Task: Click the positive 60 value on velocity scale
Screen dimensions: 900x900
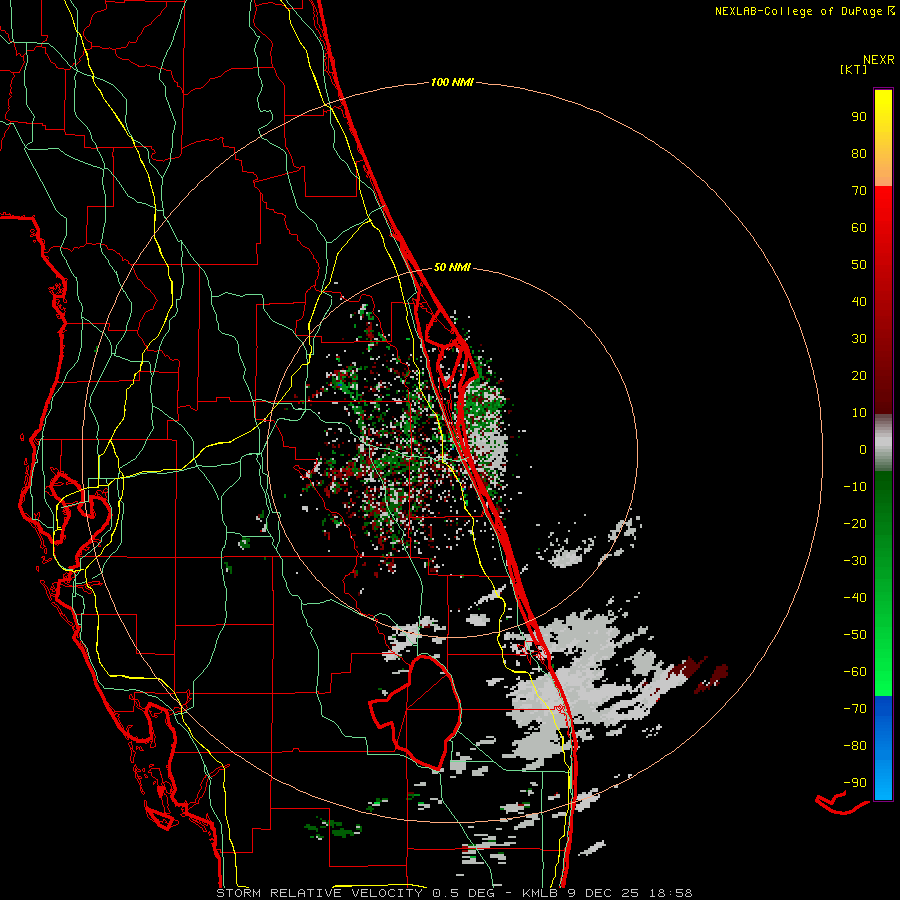Action: click(859, 227)
